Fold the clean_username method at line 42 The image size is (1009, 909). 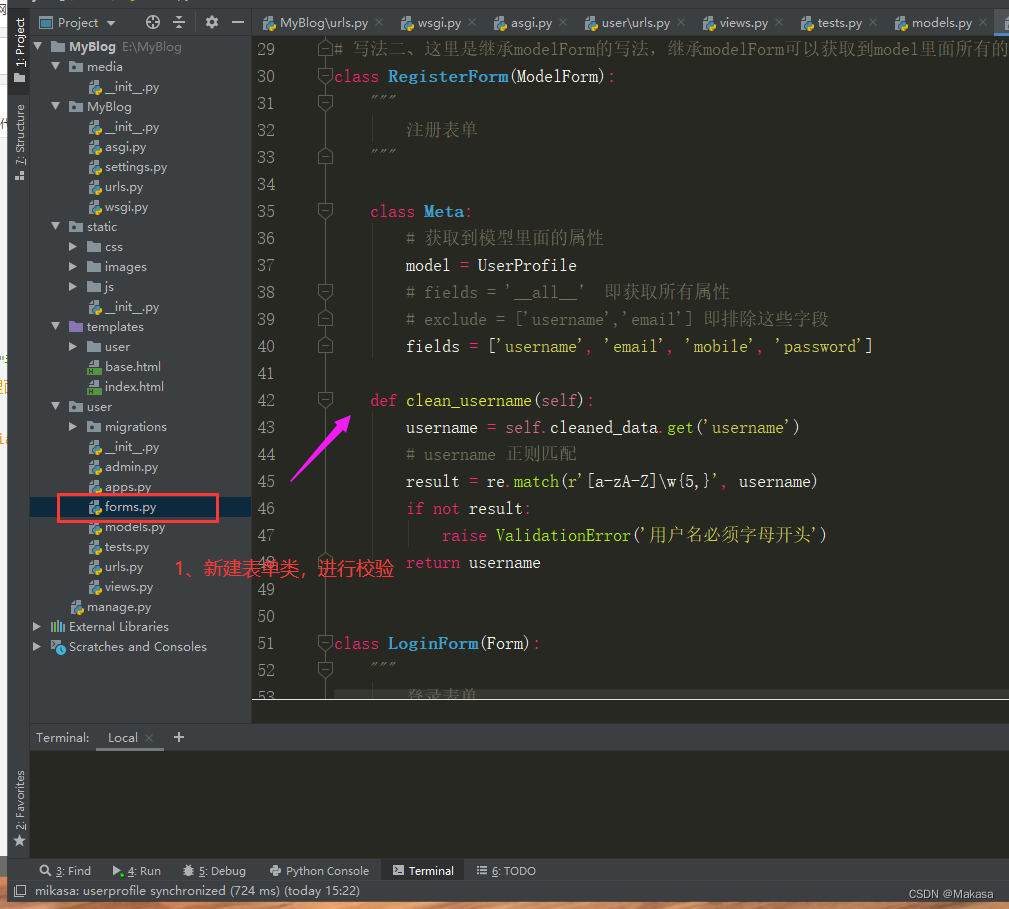pyautogui.click(x=326, y=399)
